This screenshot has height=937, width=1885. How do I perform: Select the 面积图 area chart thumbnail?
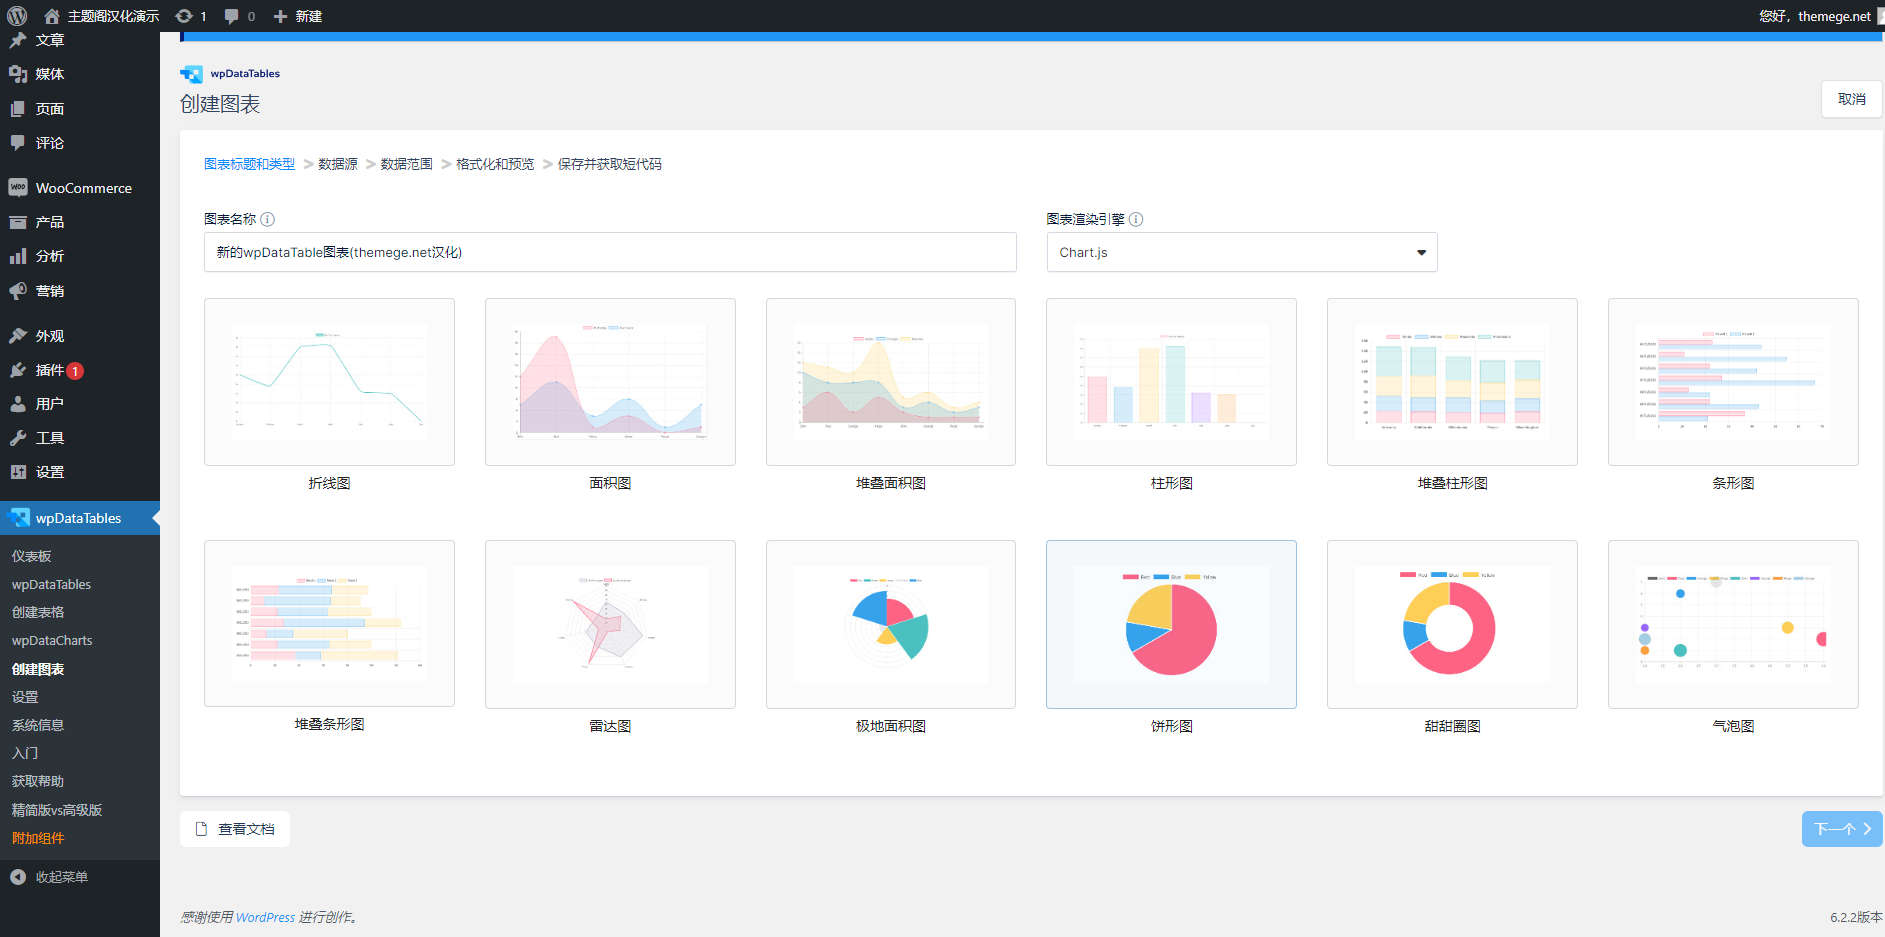tap(610, 382)
